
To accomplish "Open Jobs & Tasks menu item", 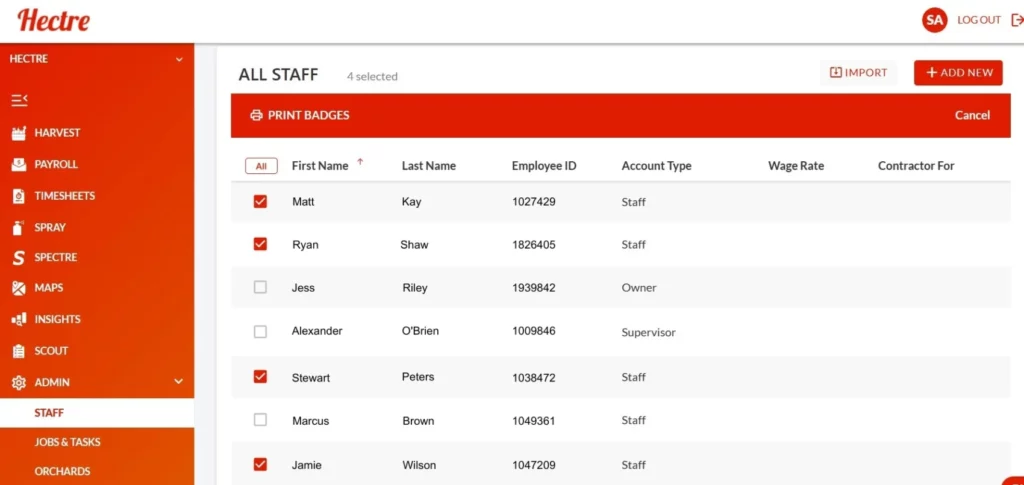I will (67, 442).
